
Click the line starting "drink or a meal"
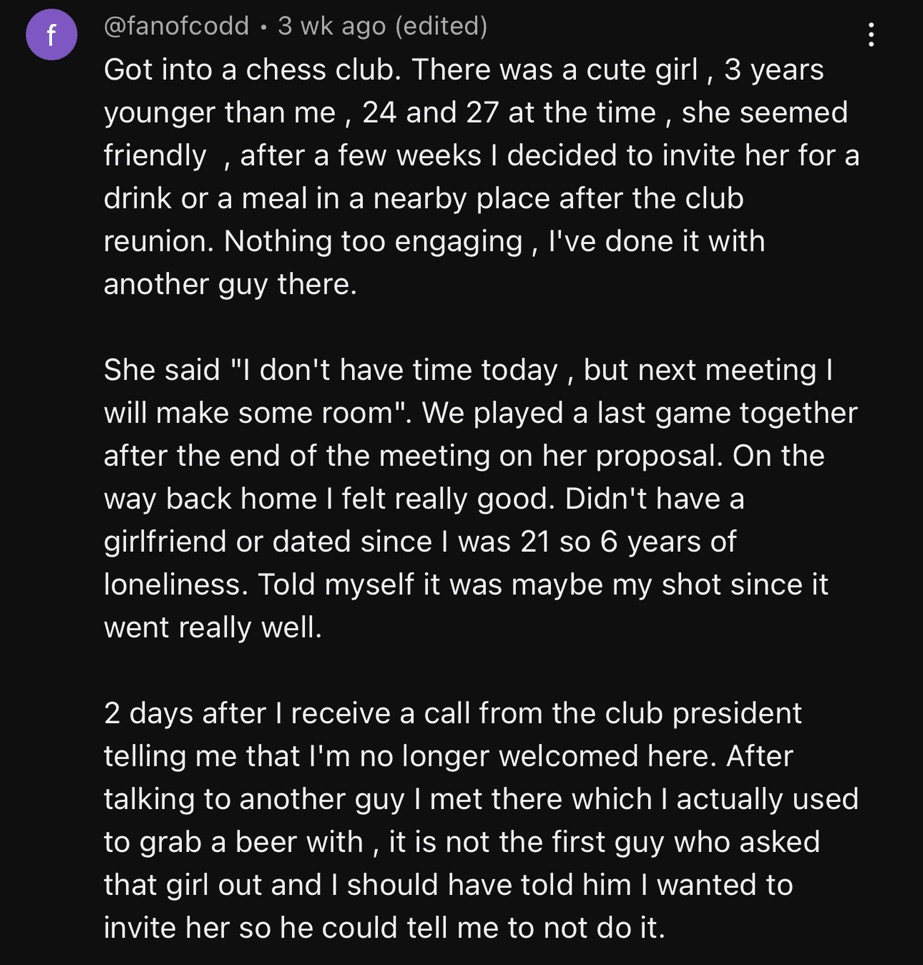[423, 198]
